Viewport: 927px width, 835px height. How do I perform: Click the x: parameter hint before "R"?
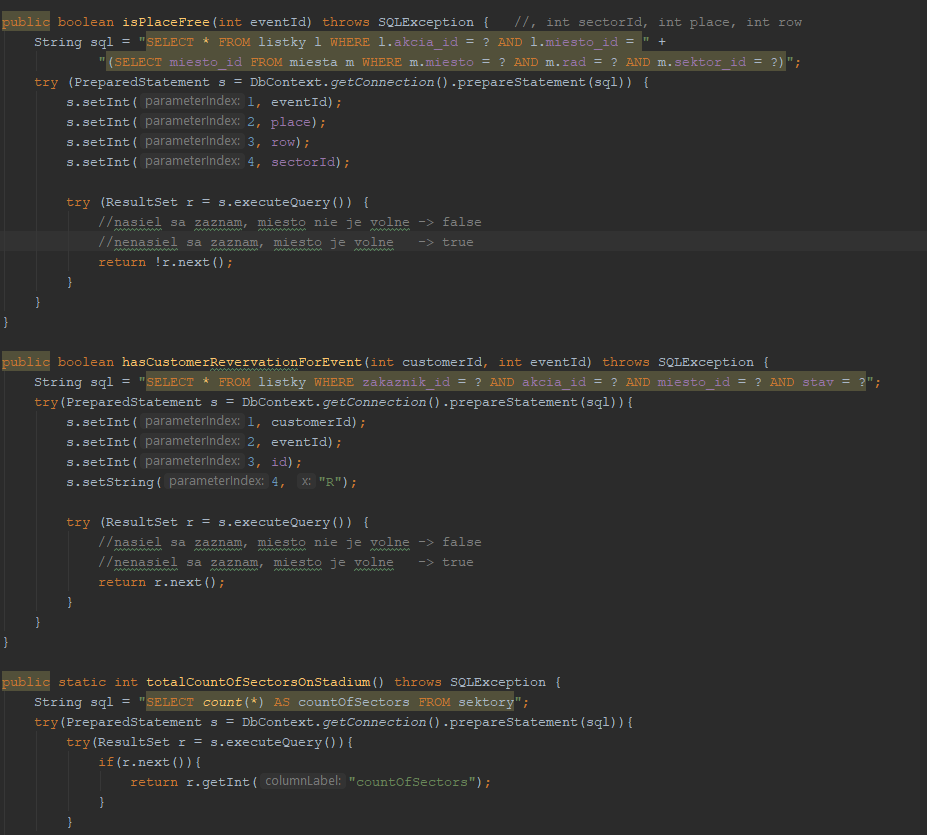[306, 482]
